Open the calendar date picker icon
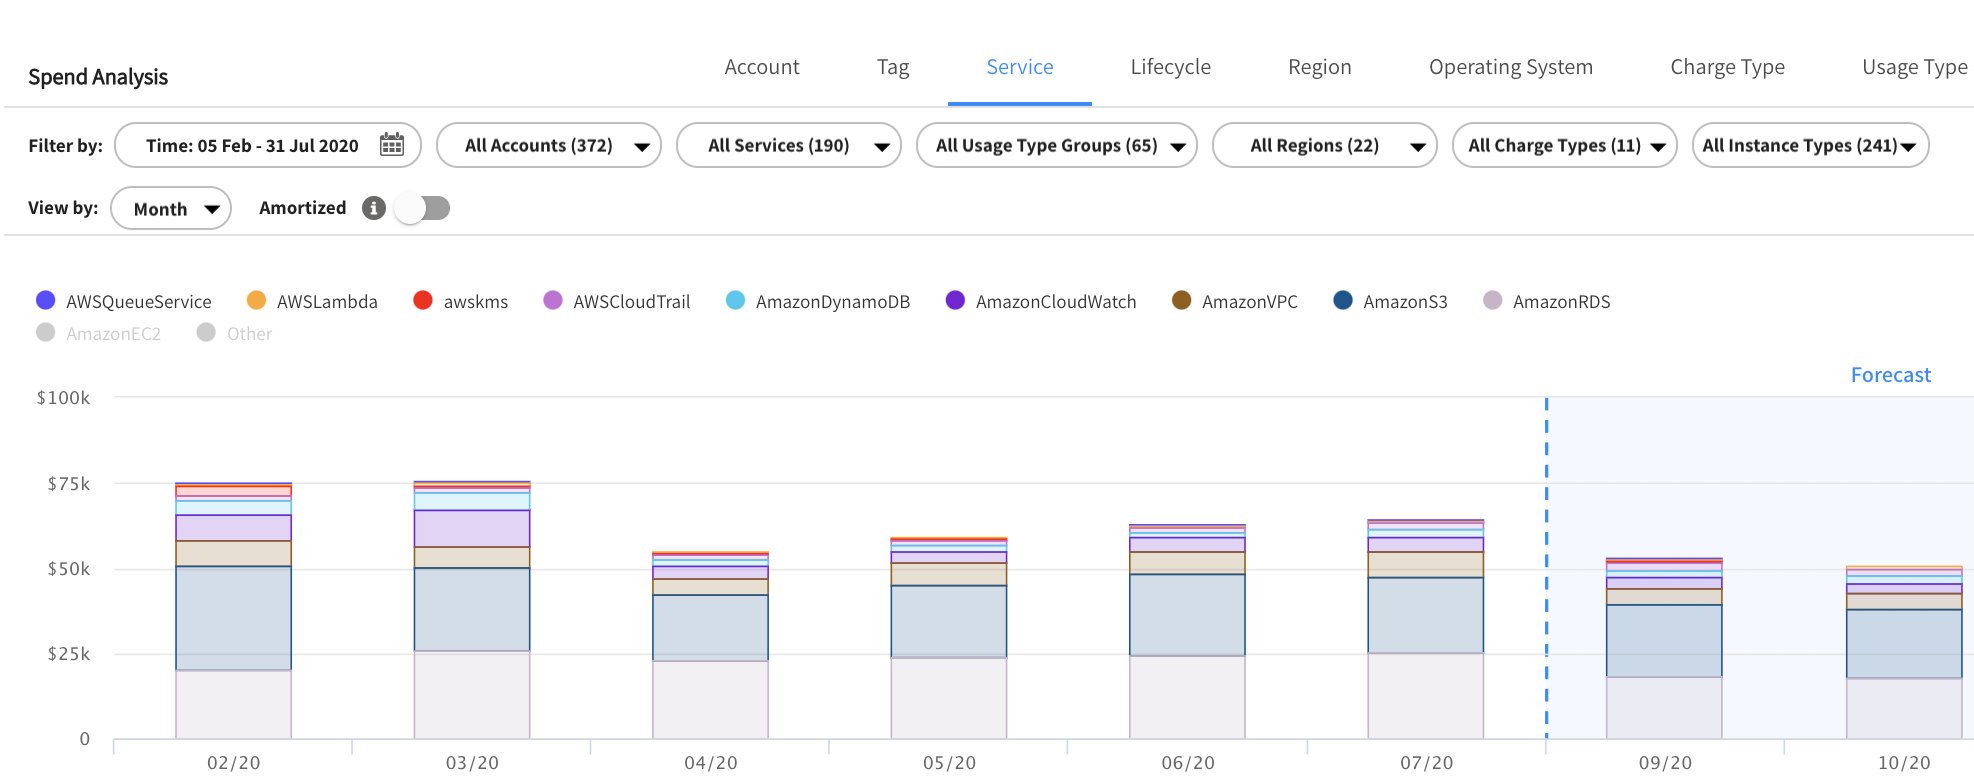This screenshot has width=1974, height=784. click(x=392, y=145)
